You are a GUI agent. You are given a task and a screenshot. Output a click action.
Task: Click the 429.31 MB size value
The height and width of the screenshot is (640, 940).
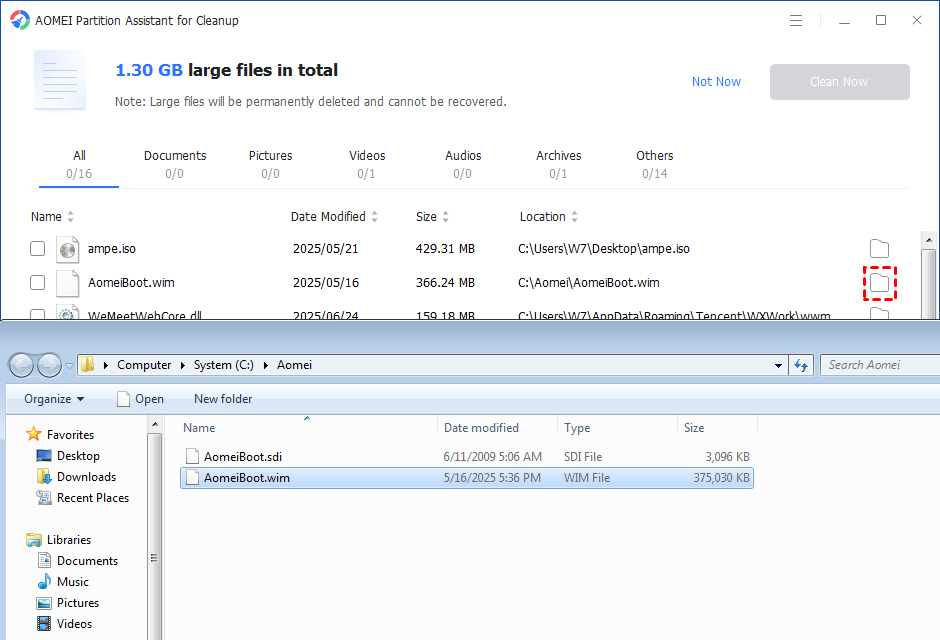point(445,249)
